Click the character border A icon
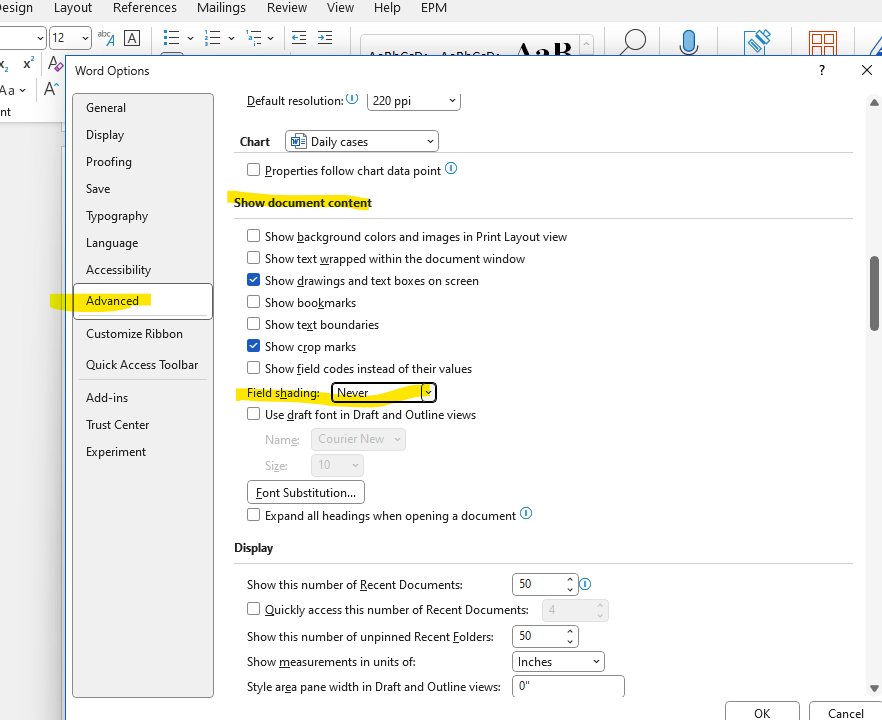Image resolution: width=882 pixels, height=720 pixels. click(132, 38)
